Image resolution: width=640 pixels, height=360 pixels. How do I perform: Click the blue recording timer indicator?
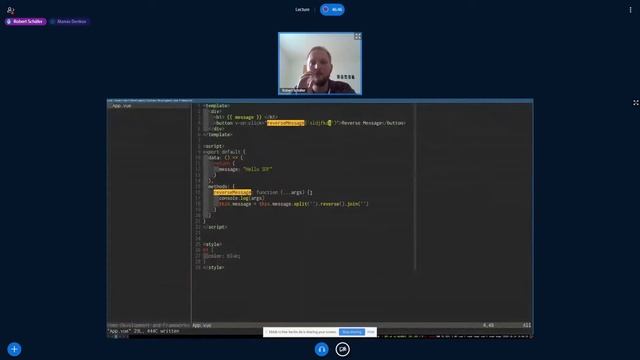click(x=332, y=9)
